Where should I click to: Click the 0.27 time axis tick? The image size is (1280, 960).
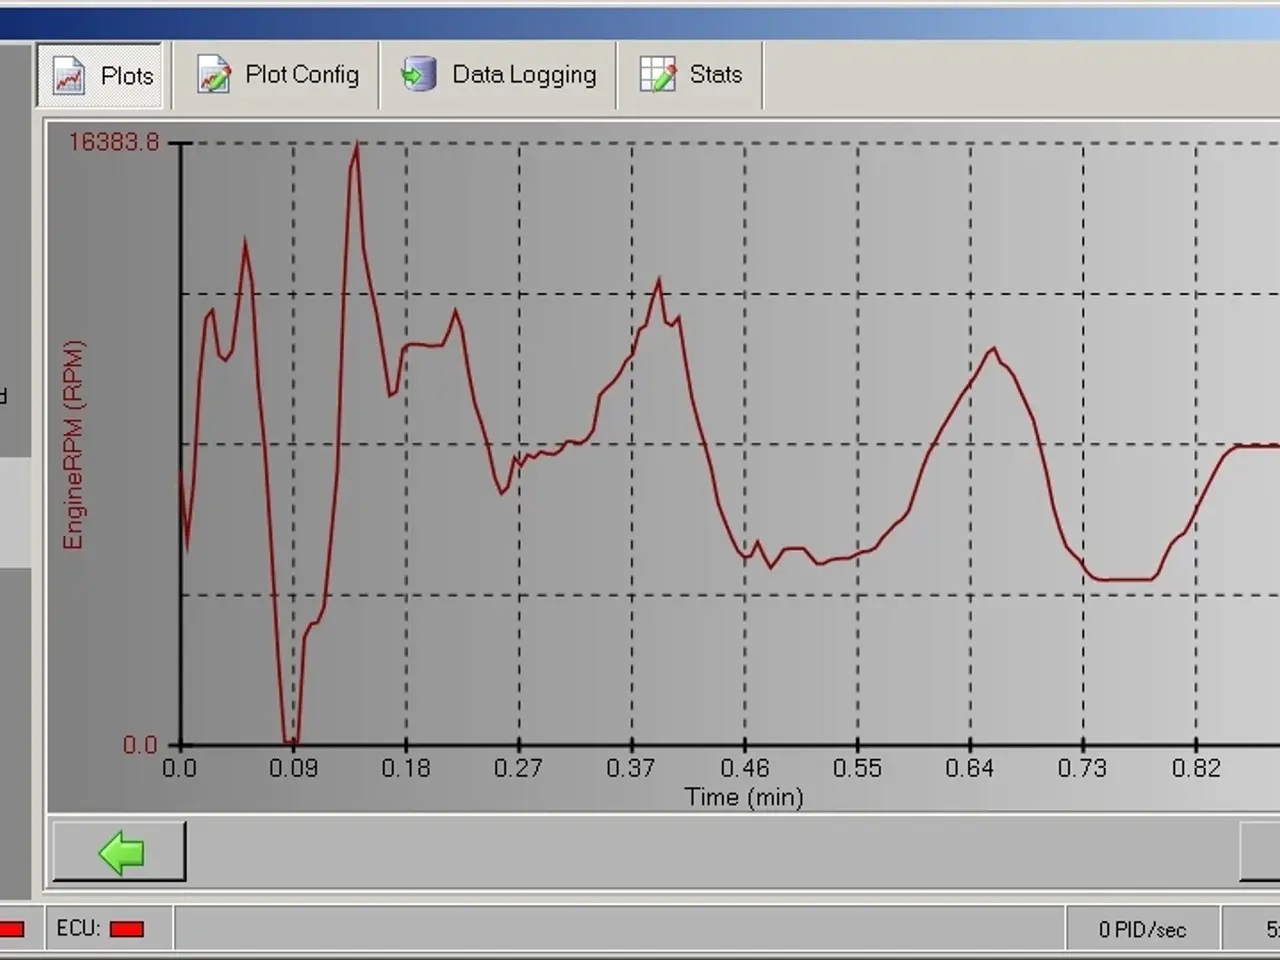[518, 768]
